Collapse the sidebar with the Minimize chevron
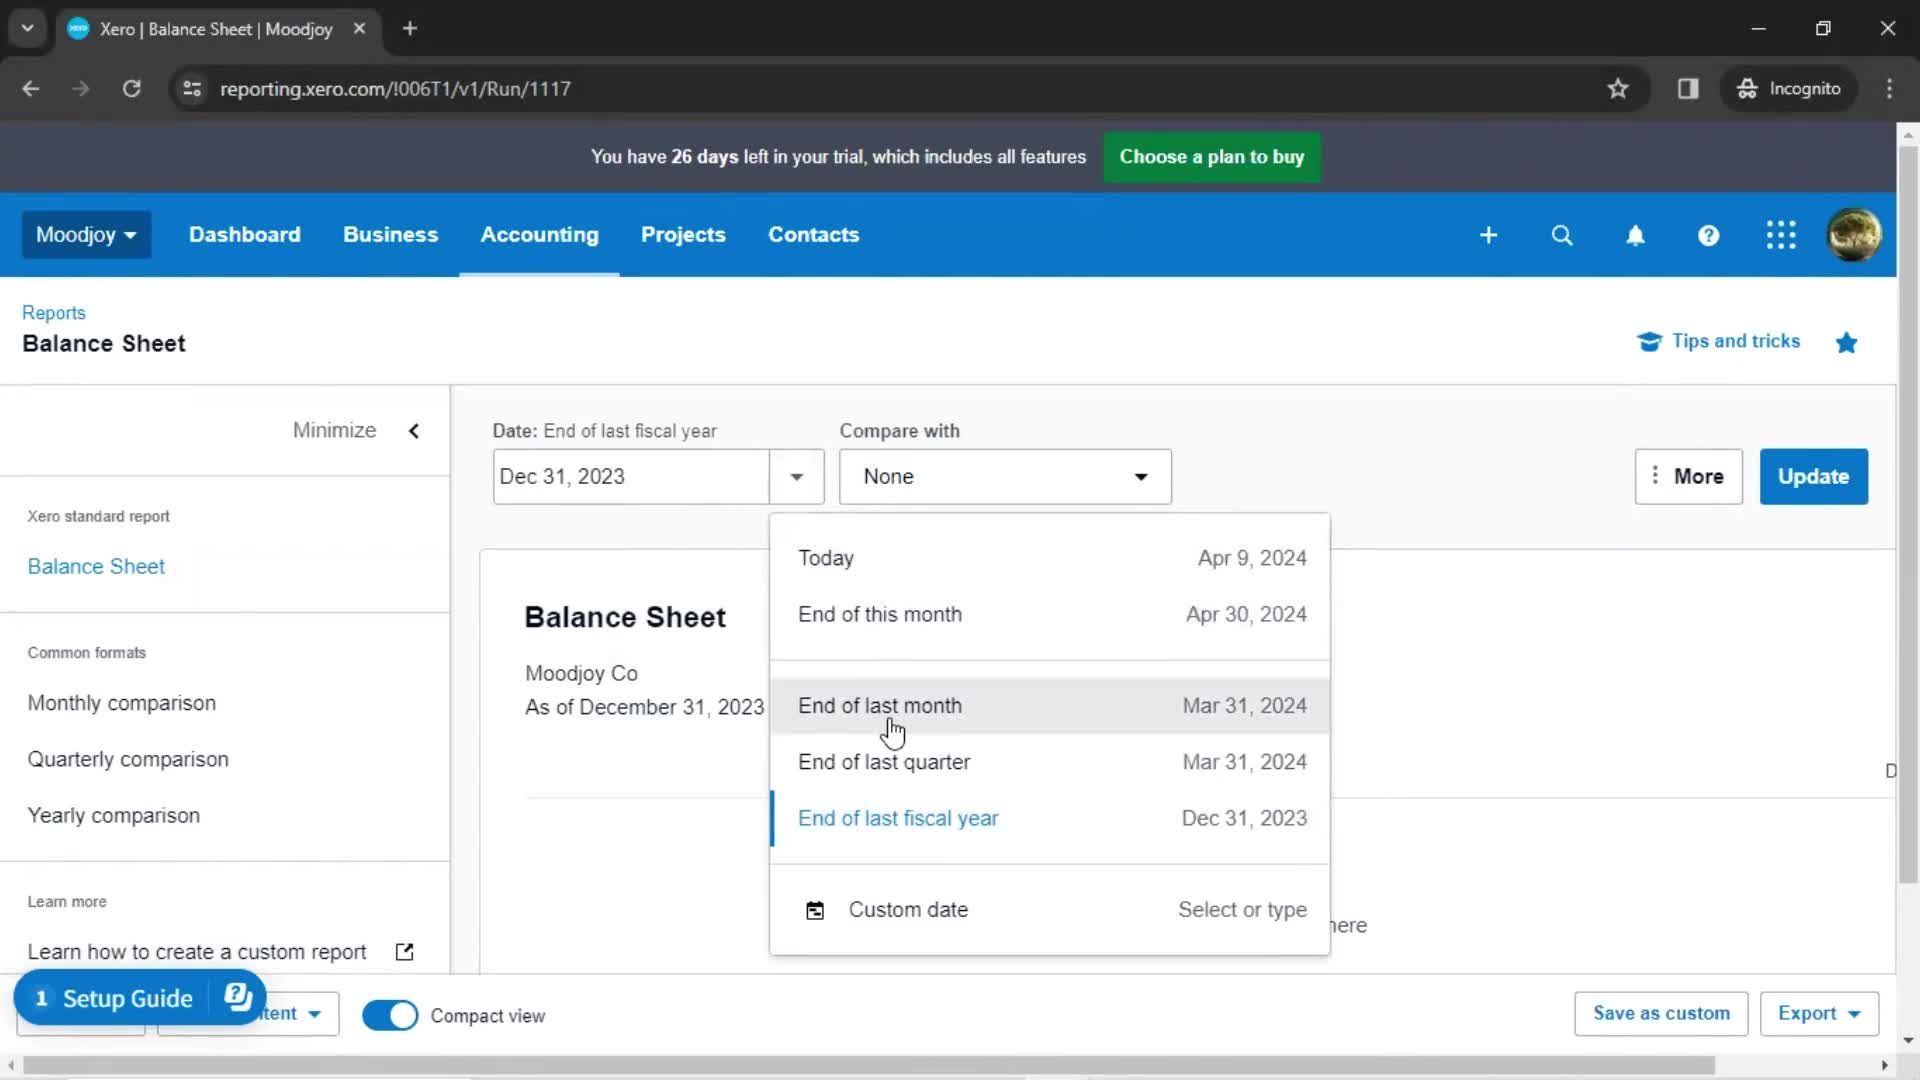 point(414,431)
